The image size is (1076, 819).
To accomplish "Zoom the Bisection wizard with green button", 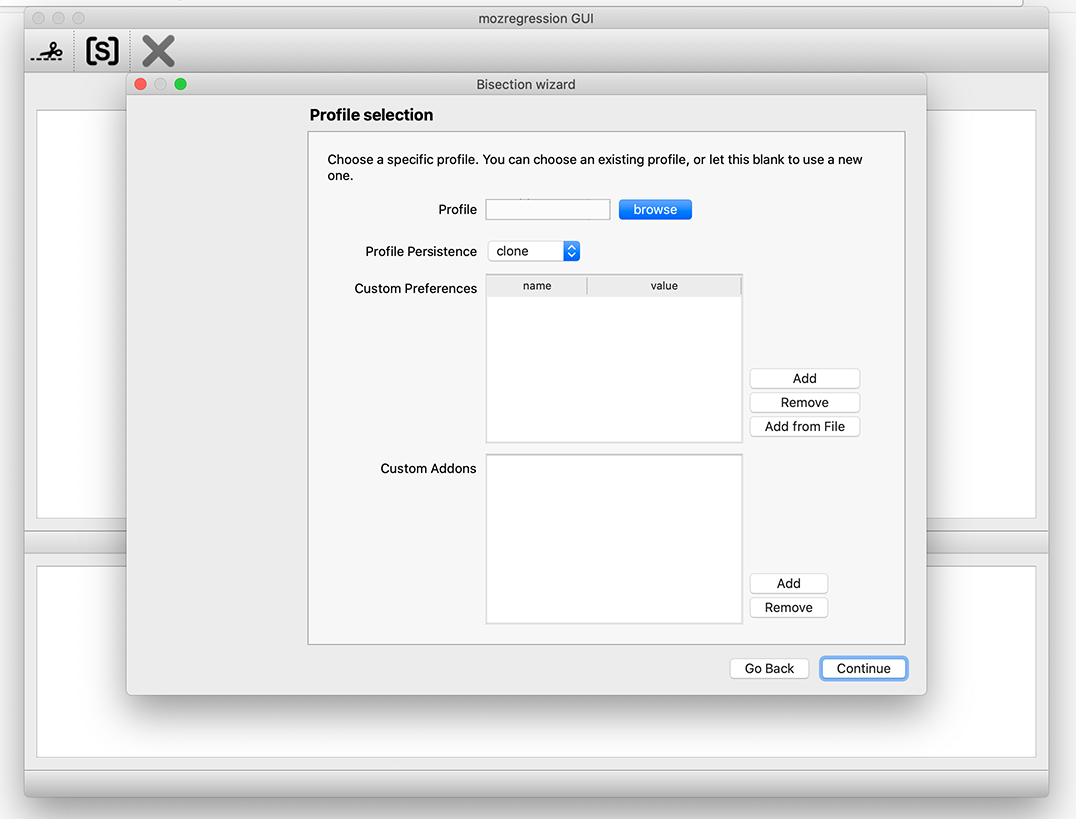I will tap(180, 84).
